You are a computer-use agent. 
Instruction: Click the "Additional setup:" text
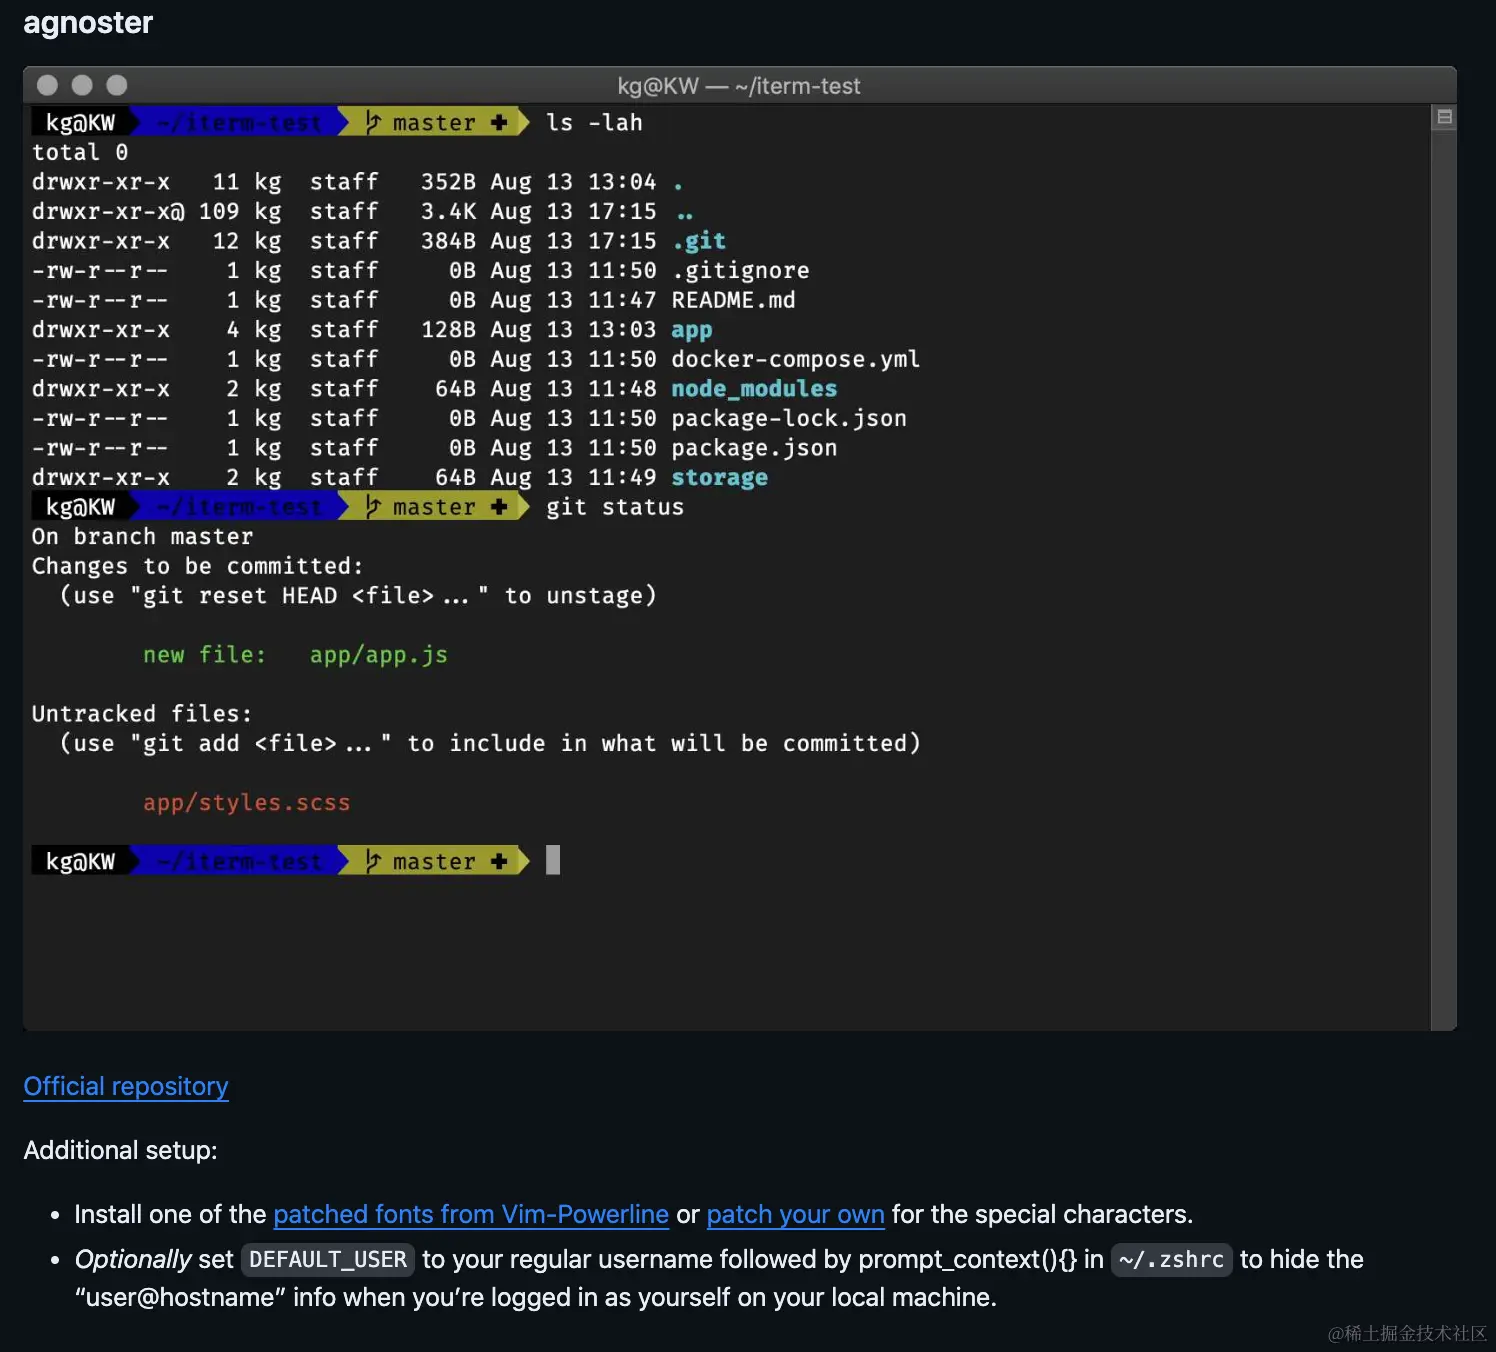[x=120, y=1150]
